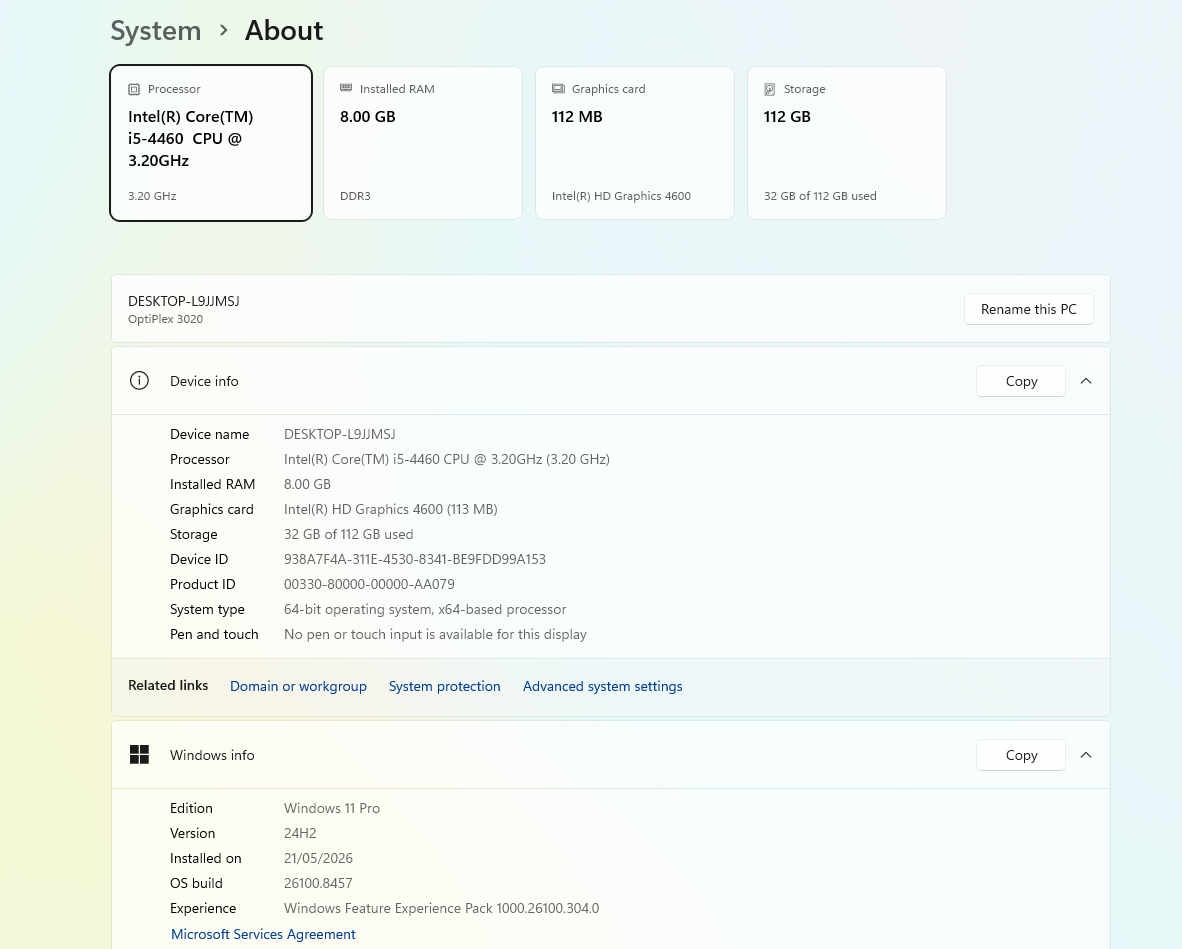Click the Device ID label
The image size is (1182, 949).
[199, 559]
